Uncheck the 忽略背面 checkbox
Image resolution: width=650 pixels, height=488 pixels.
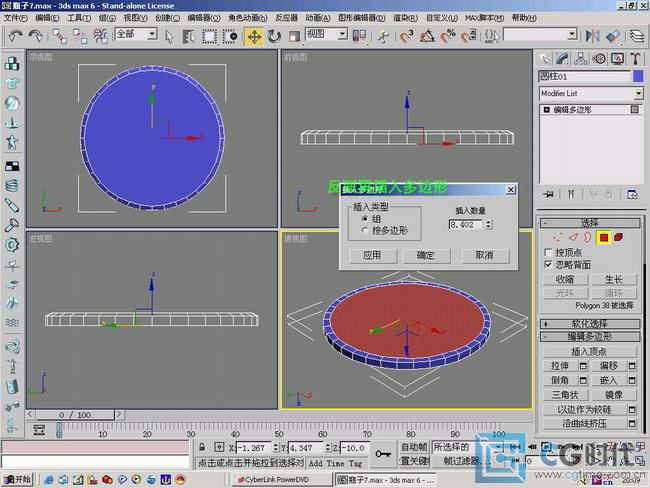tap(548, 265)
